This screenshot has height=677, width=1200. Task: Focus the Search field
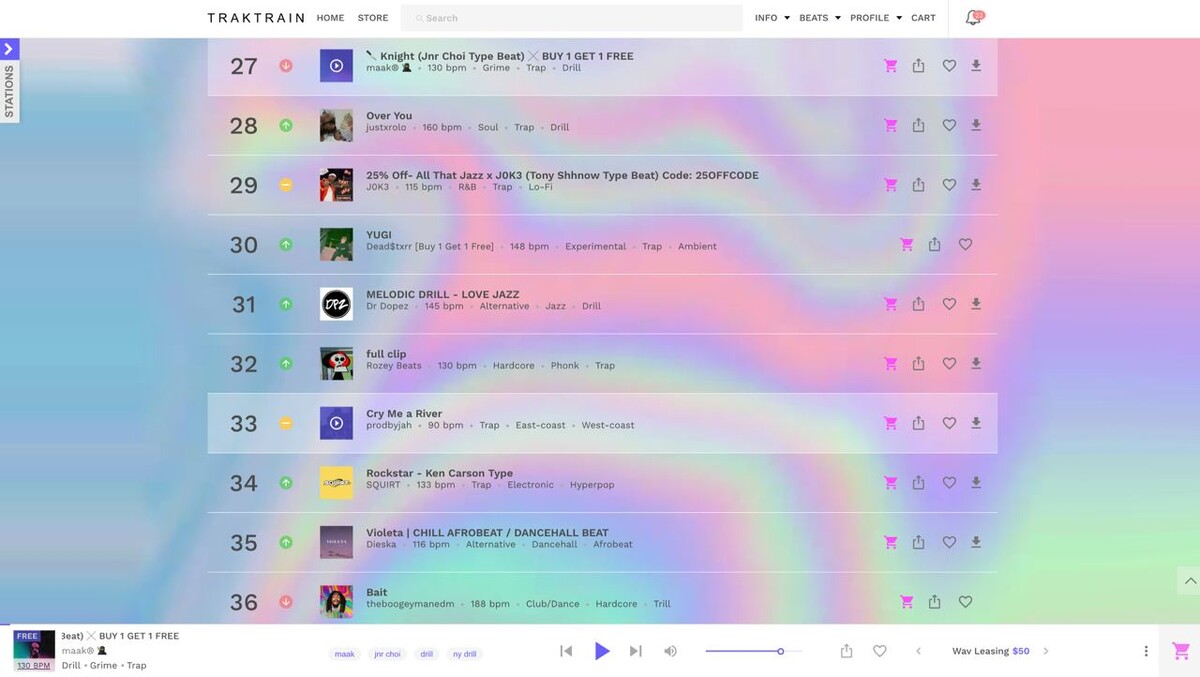571,18
